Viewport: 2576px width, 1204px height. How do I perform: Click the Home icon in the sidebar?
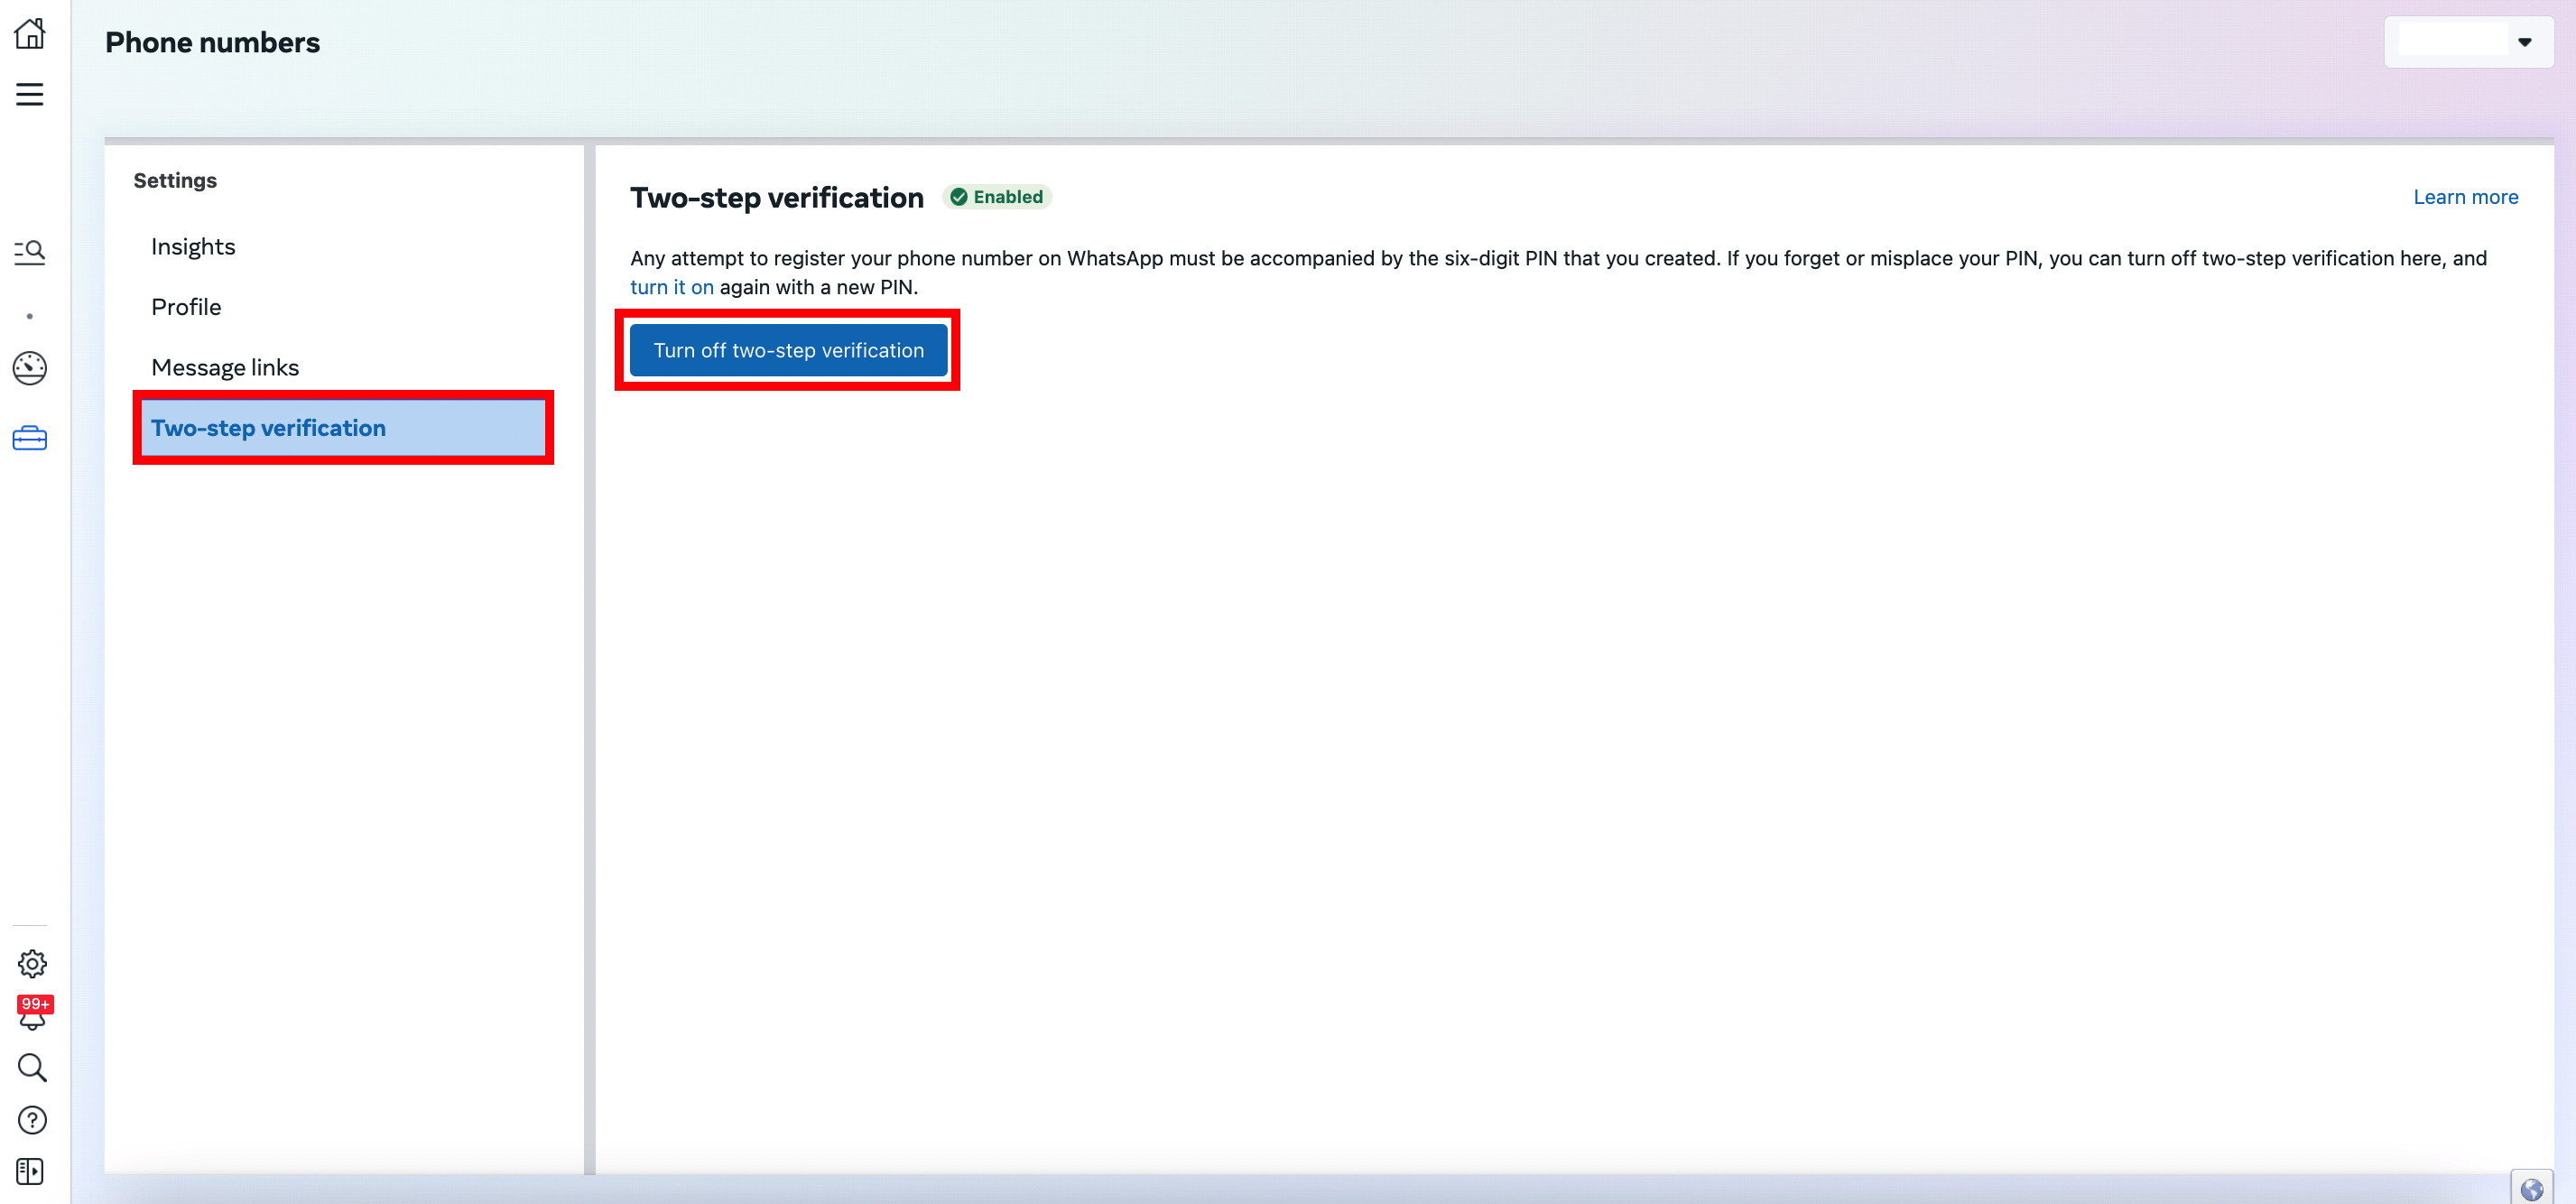coord(30,33)
